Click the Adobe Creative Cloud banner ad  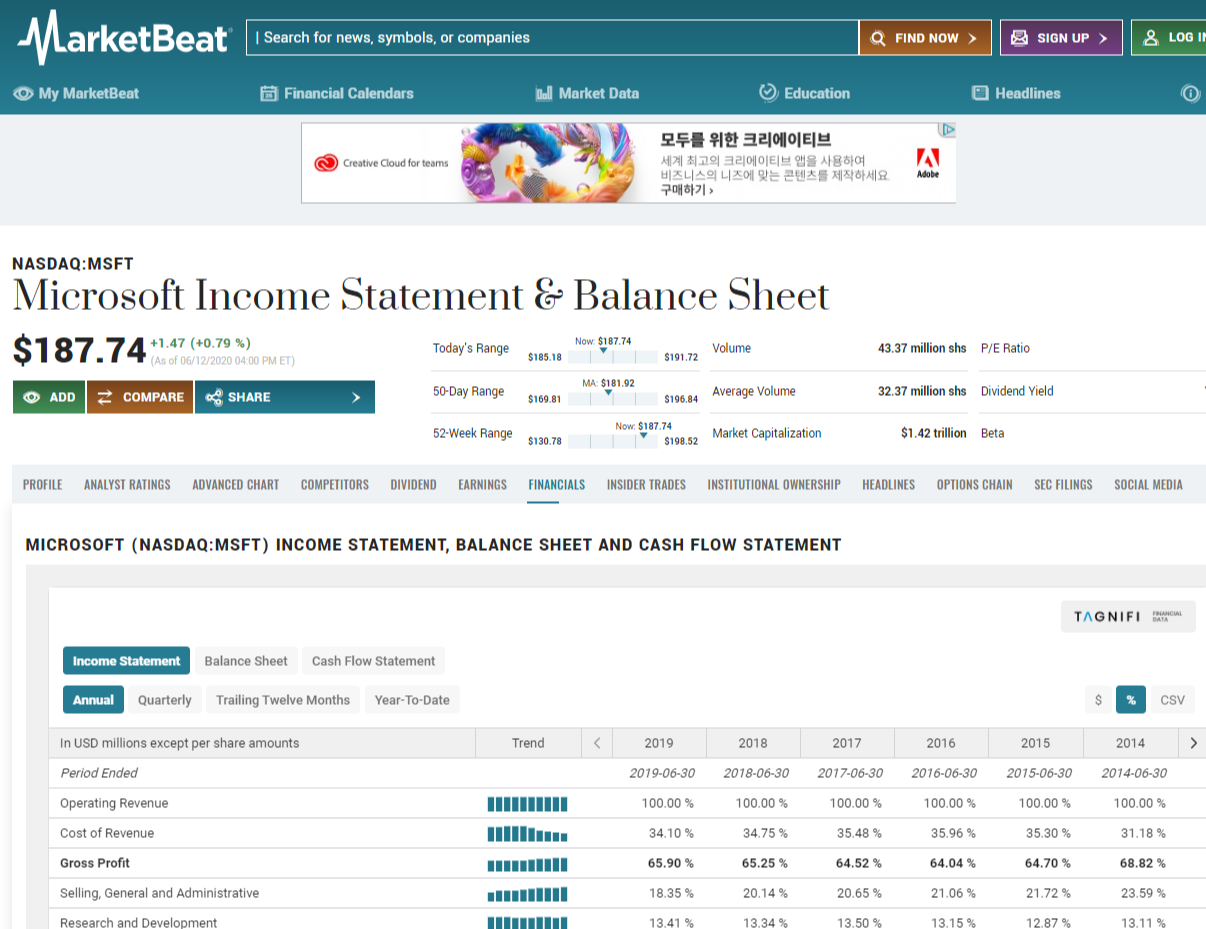coord(629,163)
